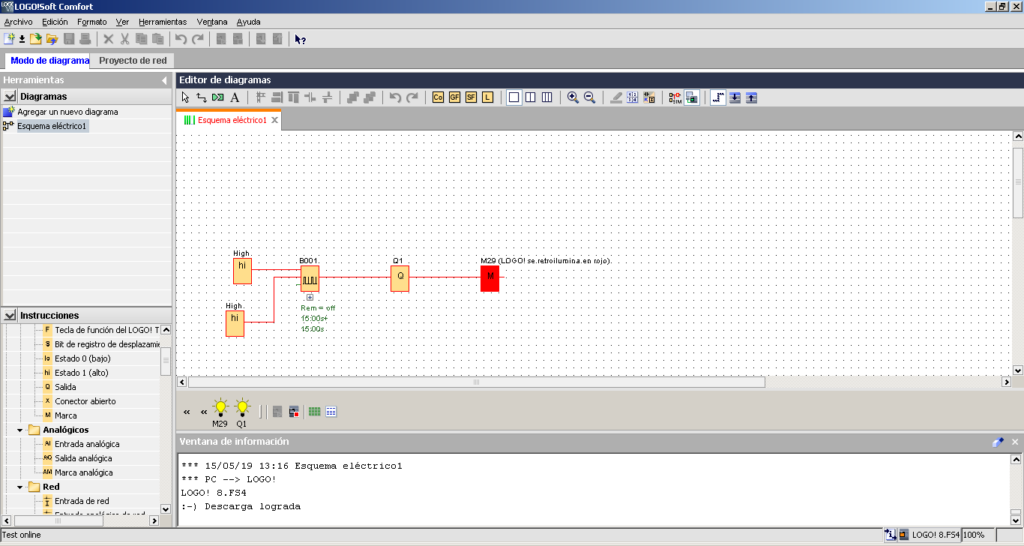Click Agregar un nuevo diagrama
This screenshot has width=1024, height=546.
[x=67, y=112]
